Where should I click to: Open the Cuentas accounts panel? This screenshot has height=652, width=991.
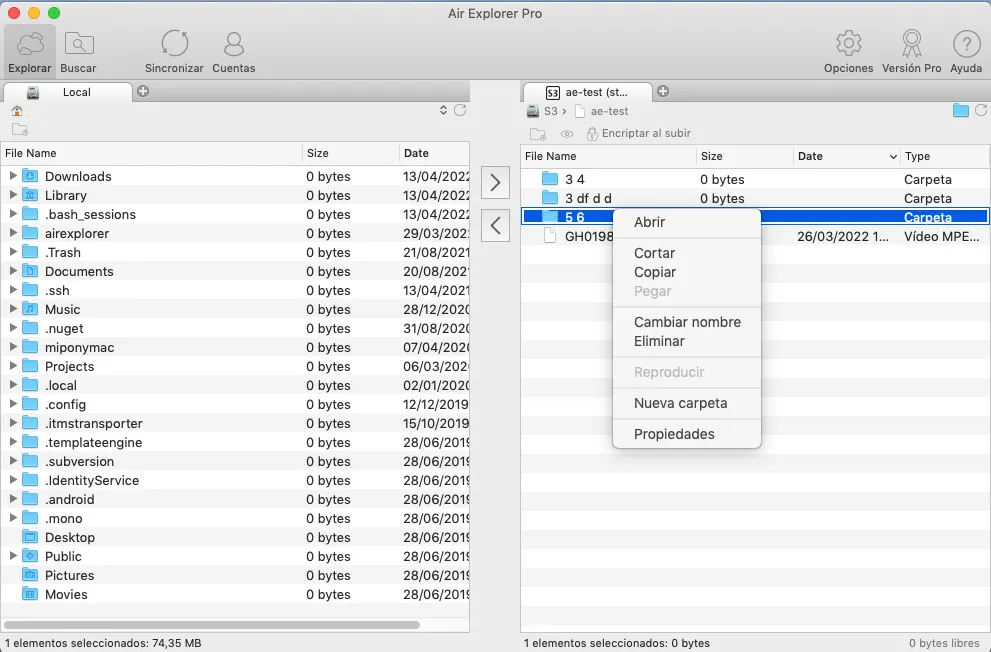pyautogui.click(x=234, y=52)
